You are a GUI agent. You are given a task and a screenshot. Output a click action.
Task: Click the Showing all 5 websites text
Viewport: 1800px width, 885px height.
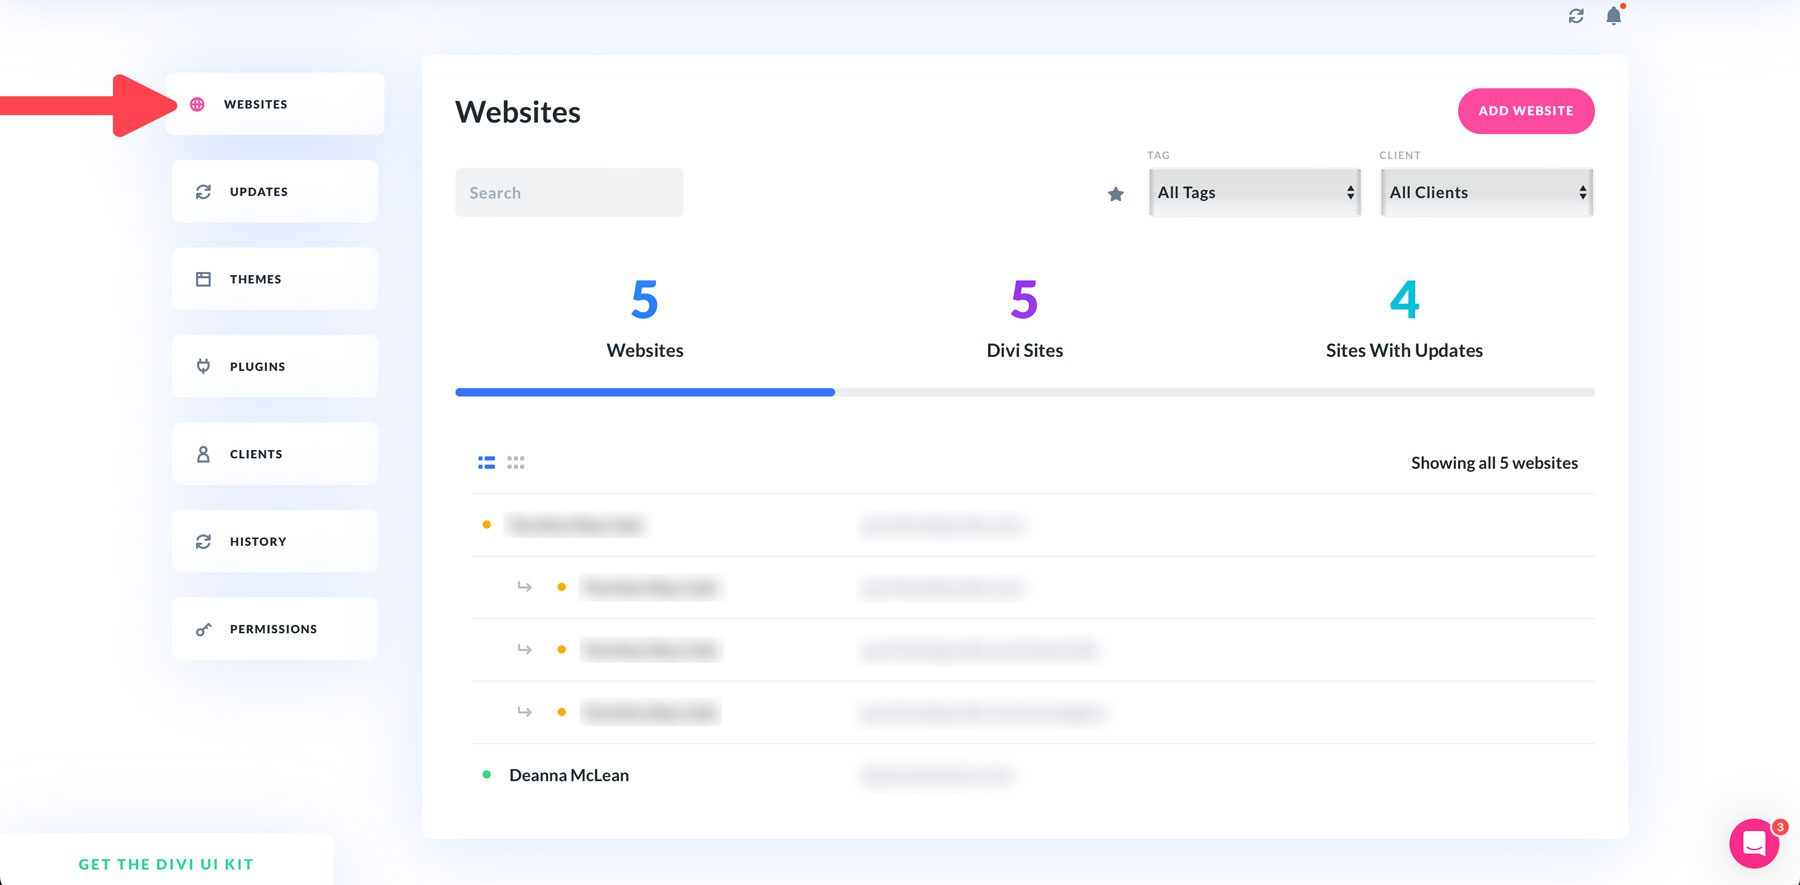click(x=1494, y=463)
